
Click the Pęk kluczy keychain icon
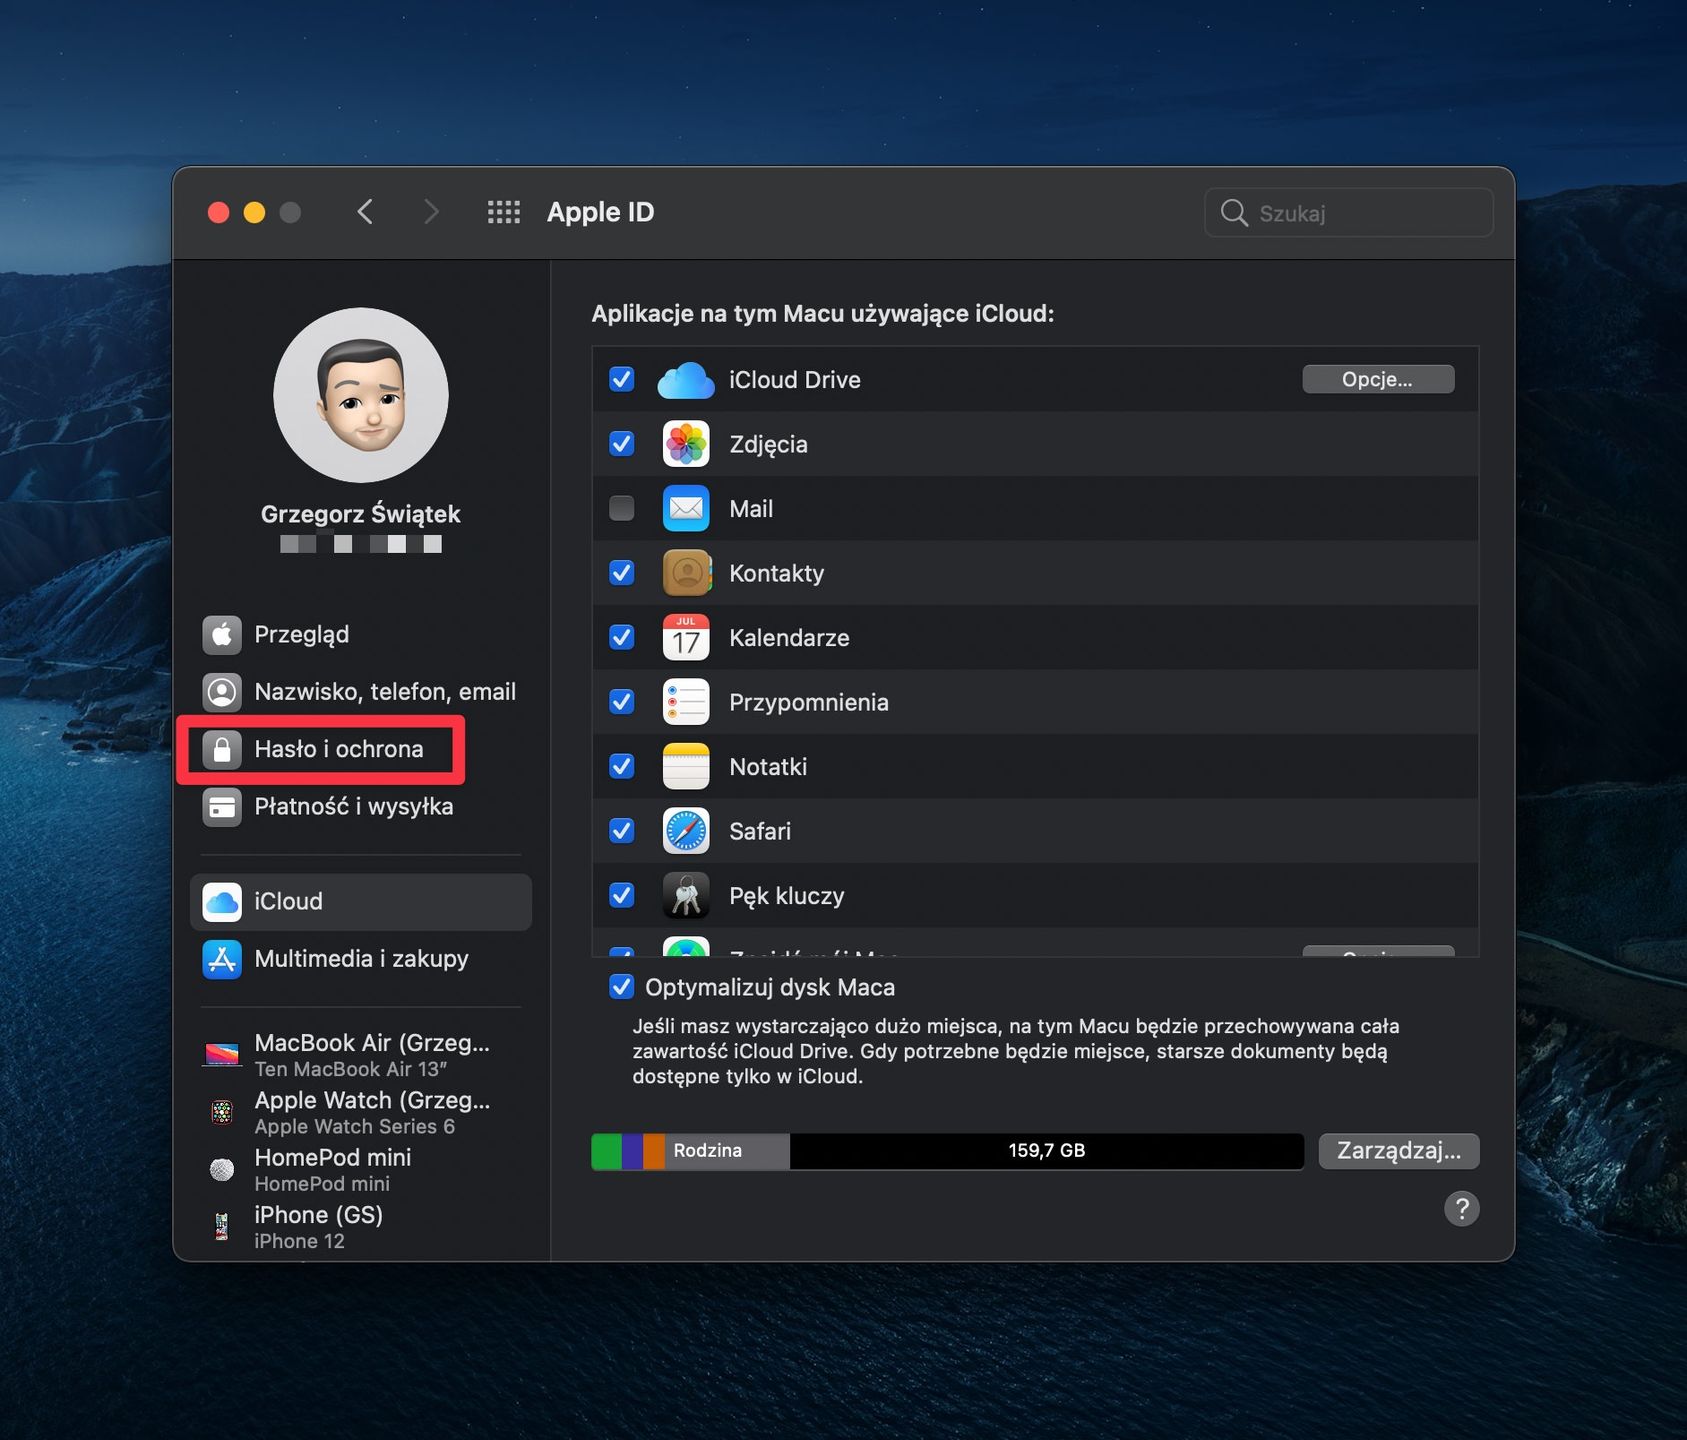point(686,896)
